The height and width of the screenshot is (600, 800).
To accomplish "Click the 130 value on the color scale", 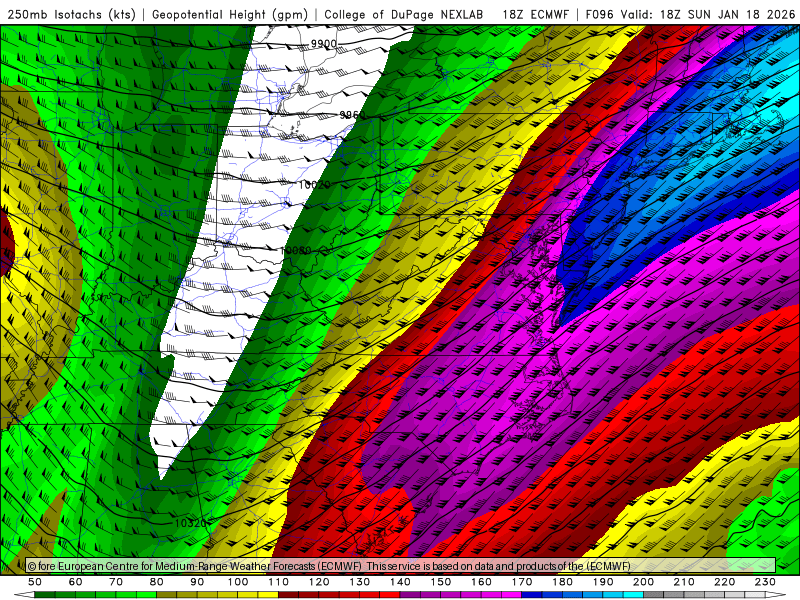I will 360,582.
